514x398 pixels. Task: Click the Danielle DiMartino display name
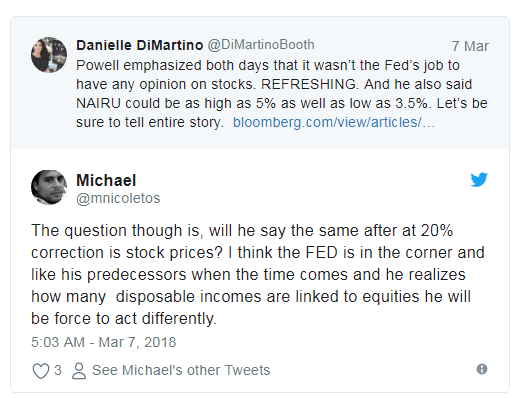point(139,45)
